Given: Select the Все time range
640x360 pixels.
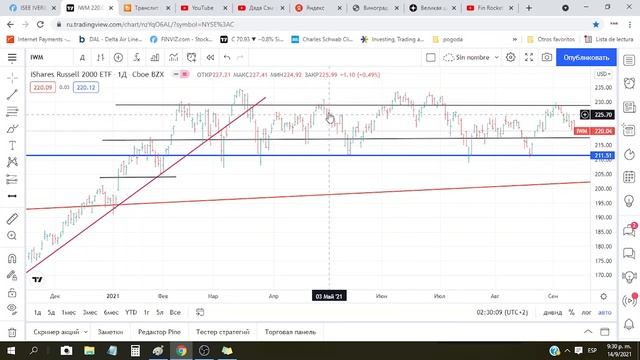Looking at the screenshot, I should click(x=175, y=312).
